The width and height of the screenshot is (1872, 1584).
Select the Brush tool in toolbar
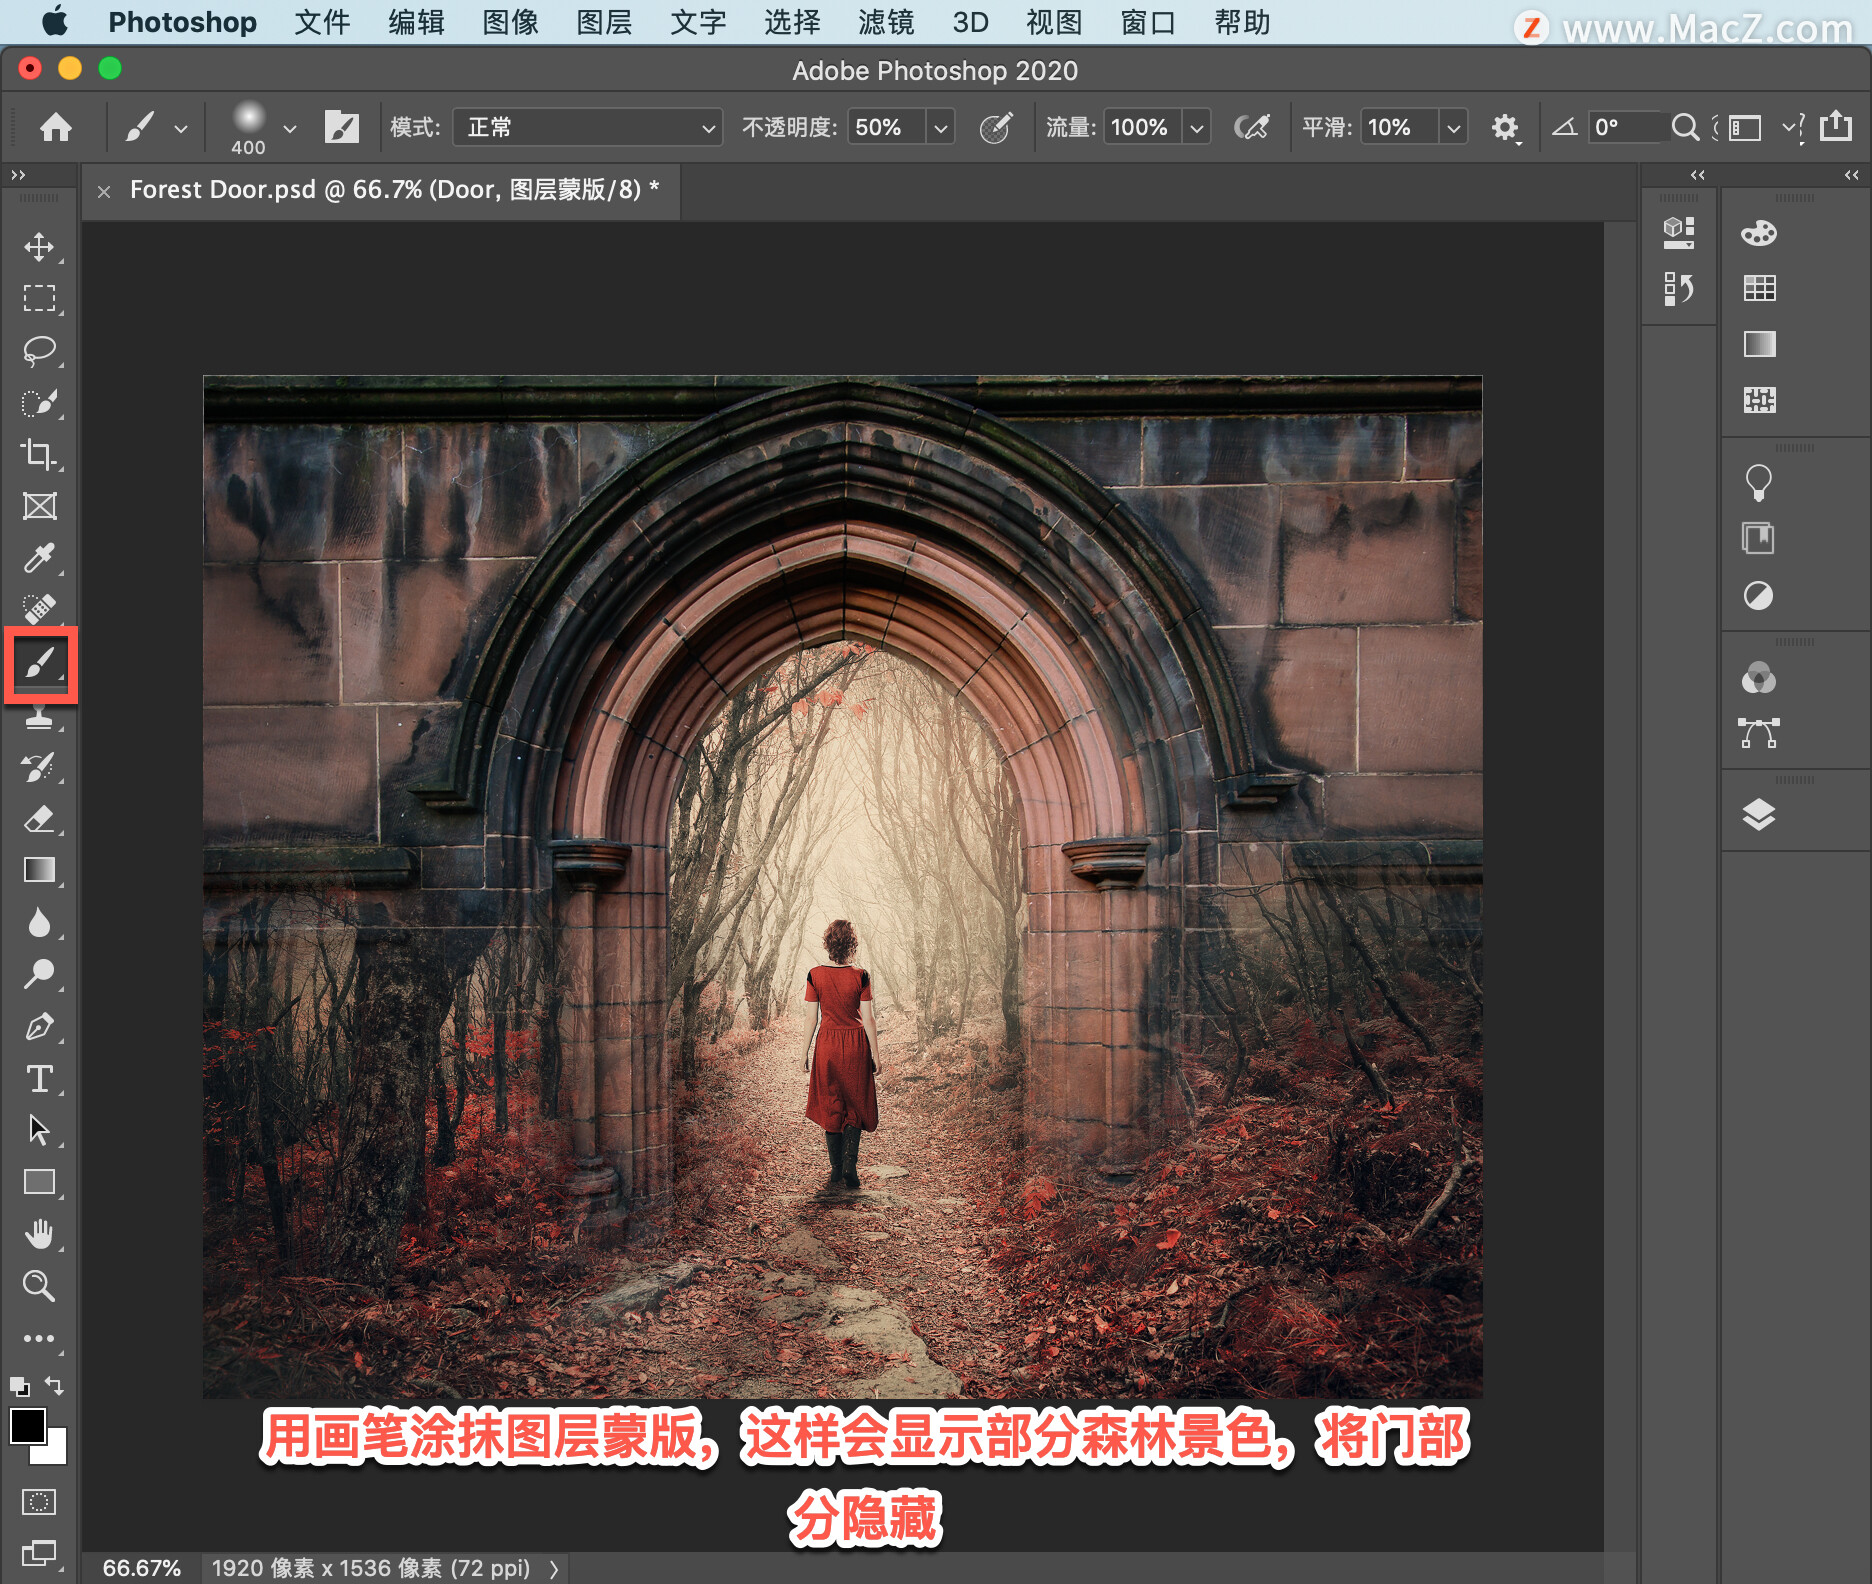[x=40, y=664]
